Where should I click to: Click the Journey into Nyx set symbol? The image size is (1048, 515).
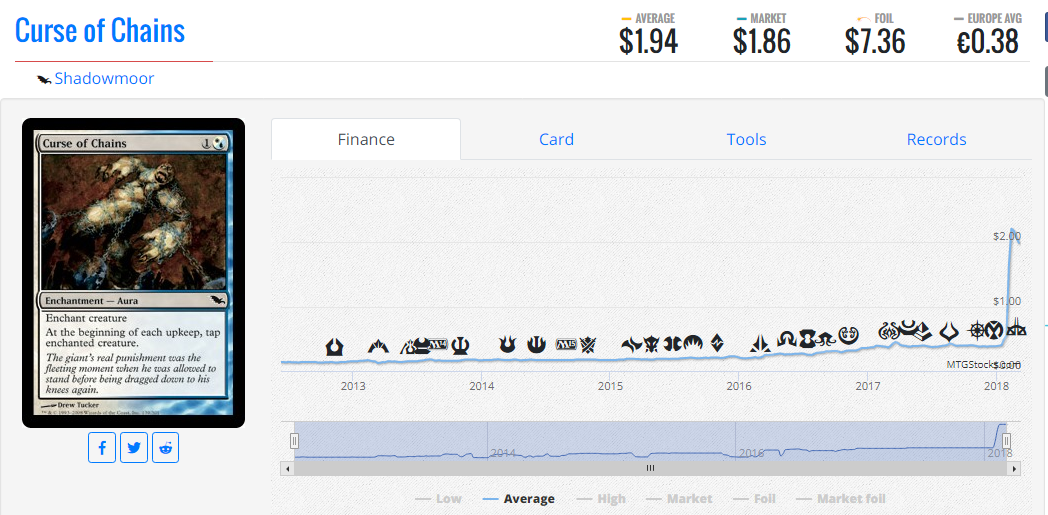point(537,344)
